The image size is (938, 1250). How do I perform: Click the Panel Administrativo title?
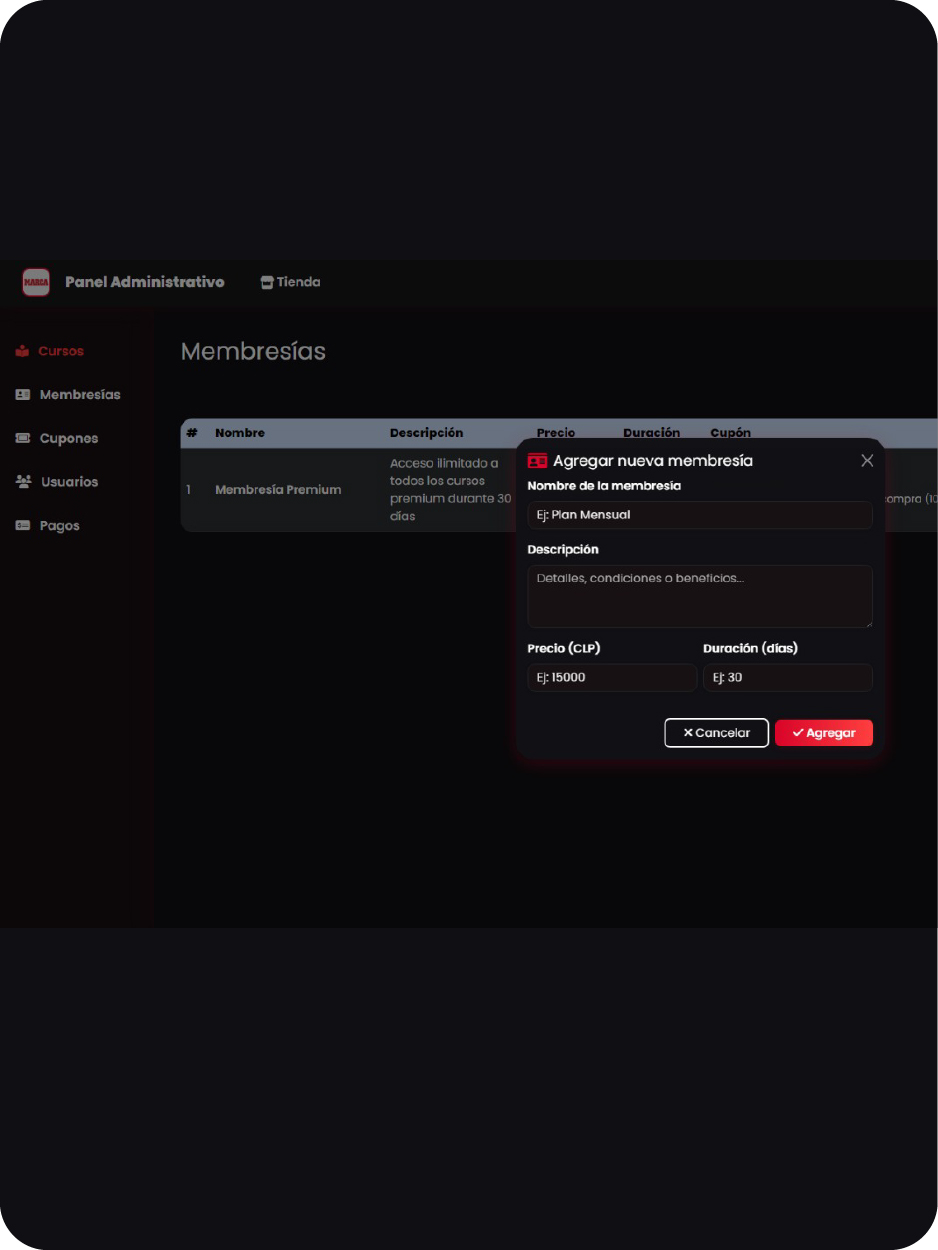(x=145, y=282)
